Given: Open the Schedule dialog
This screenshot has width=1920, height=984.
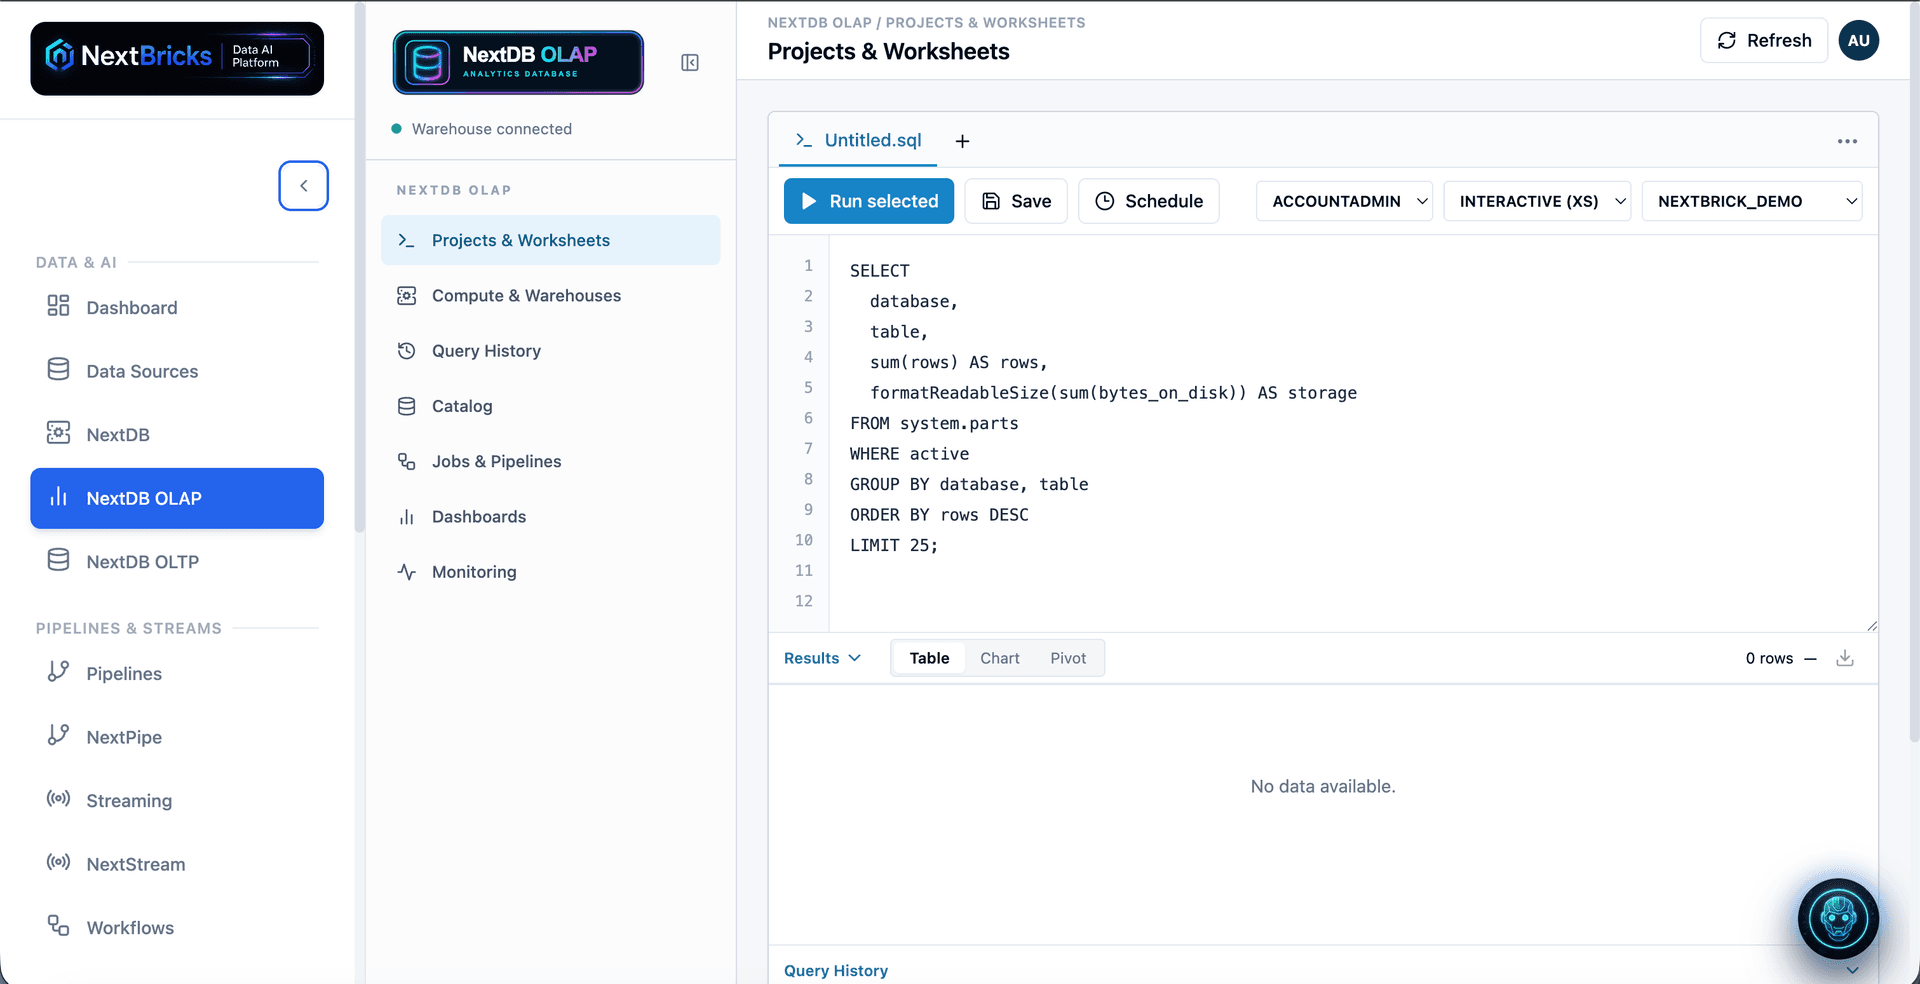Looking at the screenshot, I should pyautogui.click(x=1149, y=201).
